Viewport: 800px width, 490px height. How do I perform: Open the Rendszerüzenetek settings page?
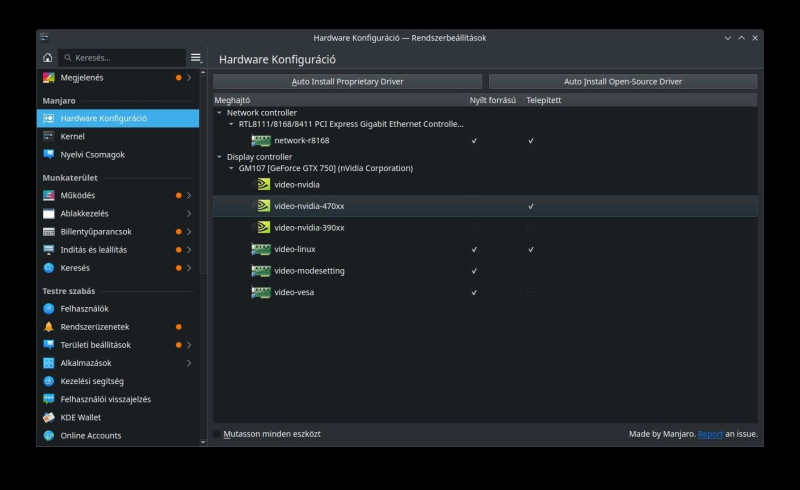tap(118, 327)
